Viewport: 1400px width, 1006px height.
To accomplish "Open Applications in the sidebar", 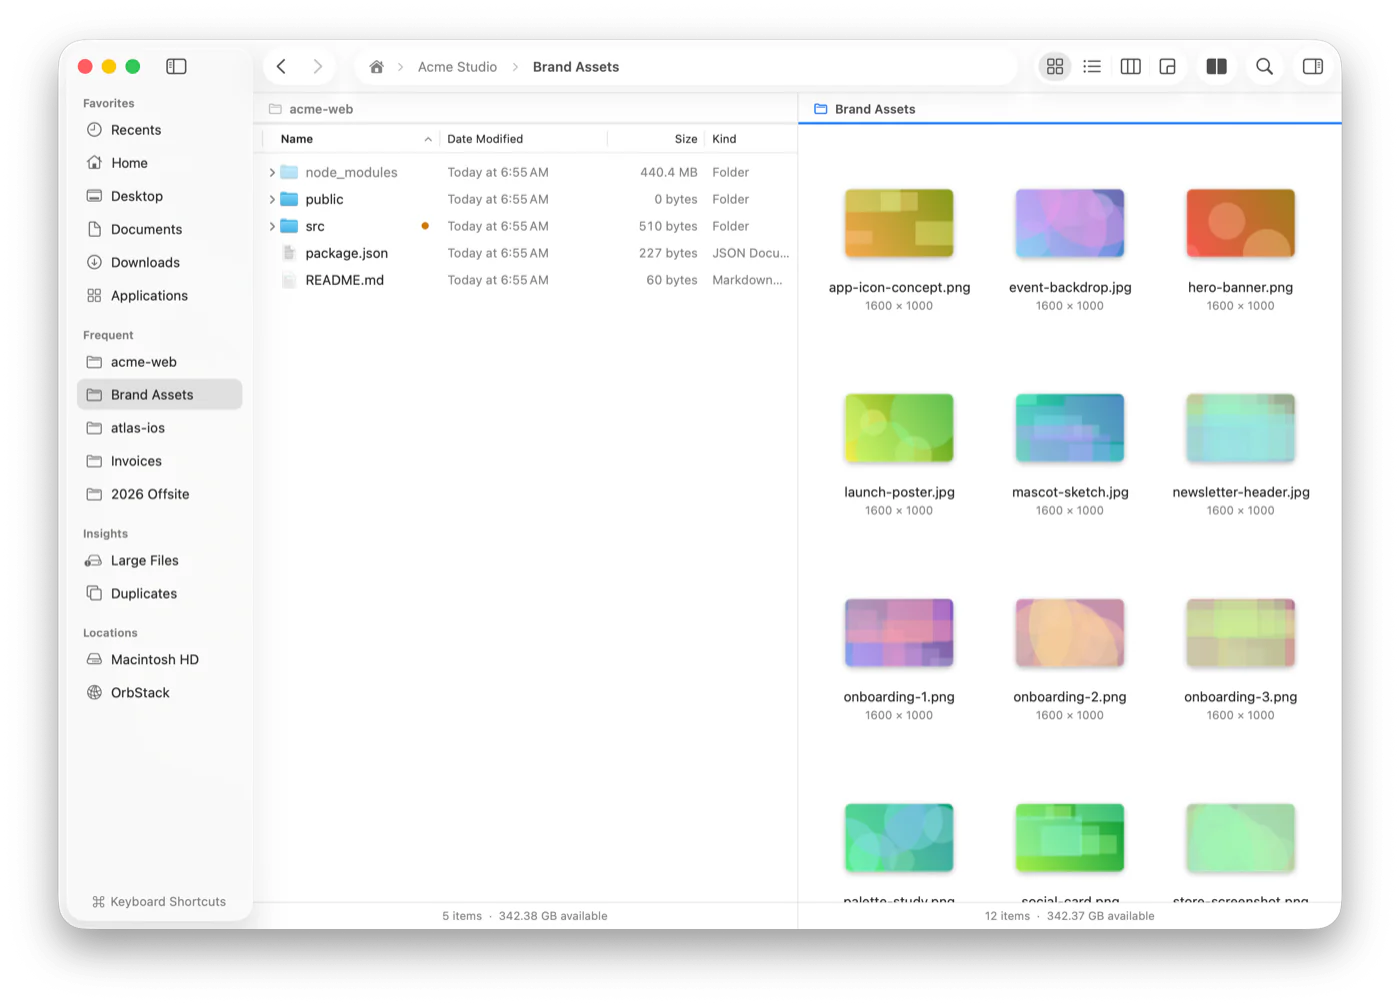I will [159, 295].
